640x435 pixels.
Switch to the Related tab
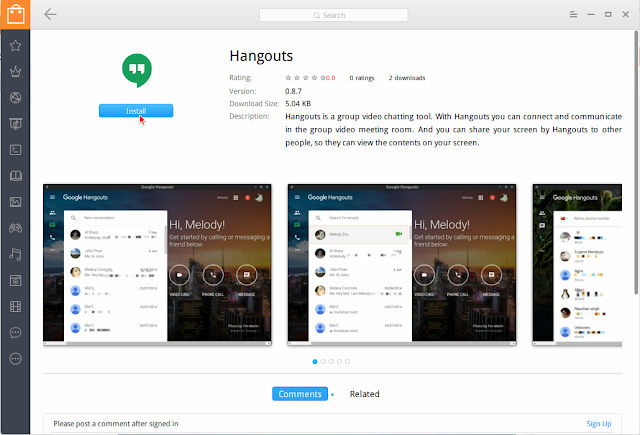[x=364, y=394]
